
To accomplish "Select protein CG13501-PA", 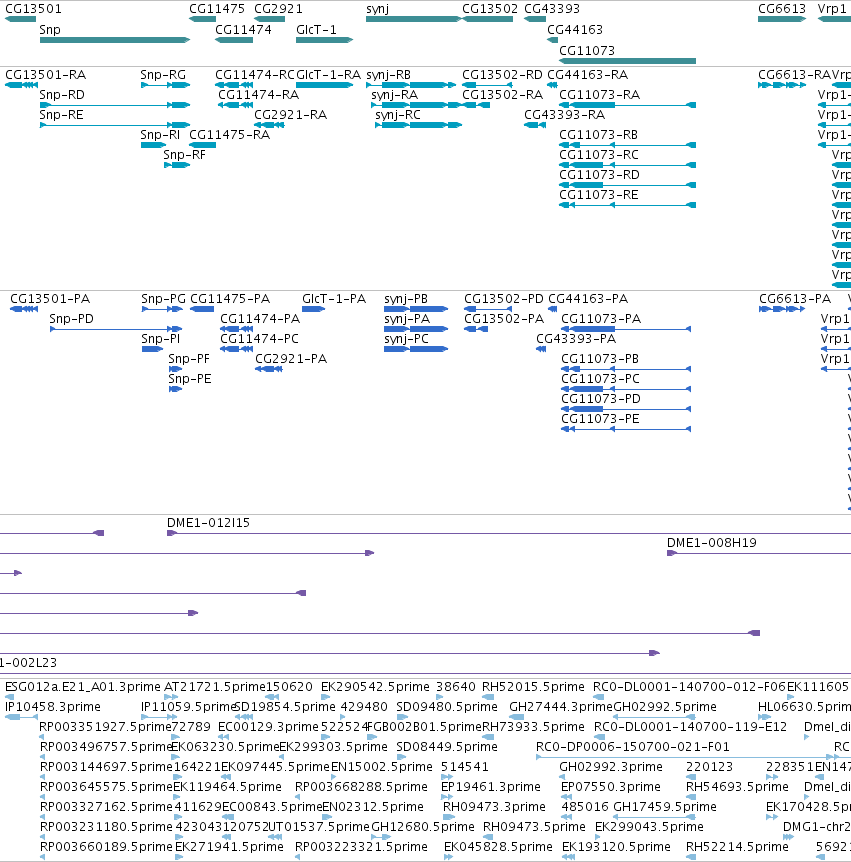I will pyautogui.click(x=24, y=309).
